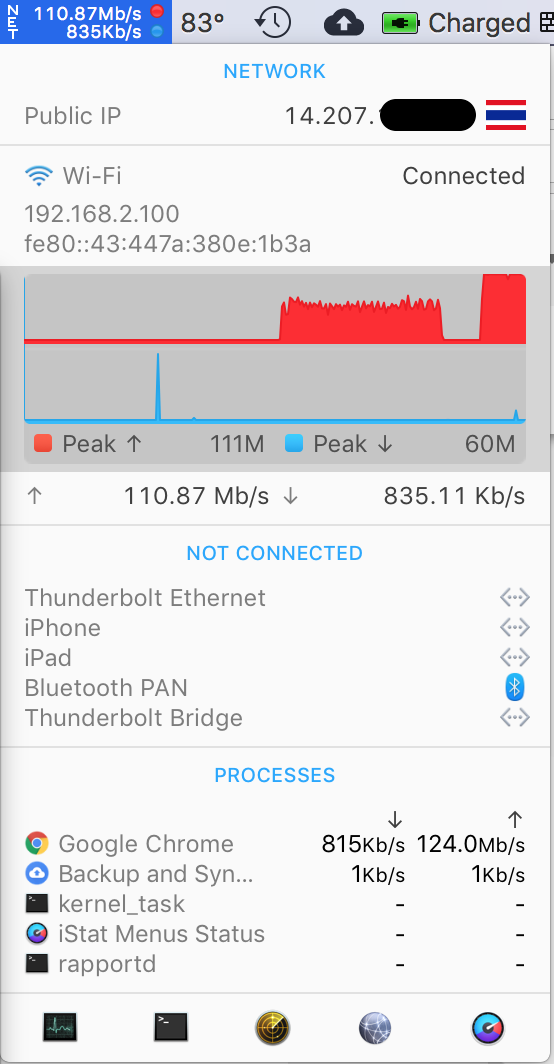Click the Wi-Fi signal icon
The image size is (554, 1064).
[x=38, y=176]
